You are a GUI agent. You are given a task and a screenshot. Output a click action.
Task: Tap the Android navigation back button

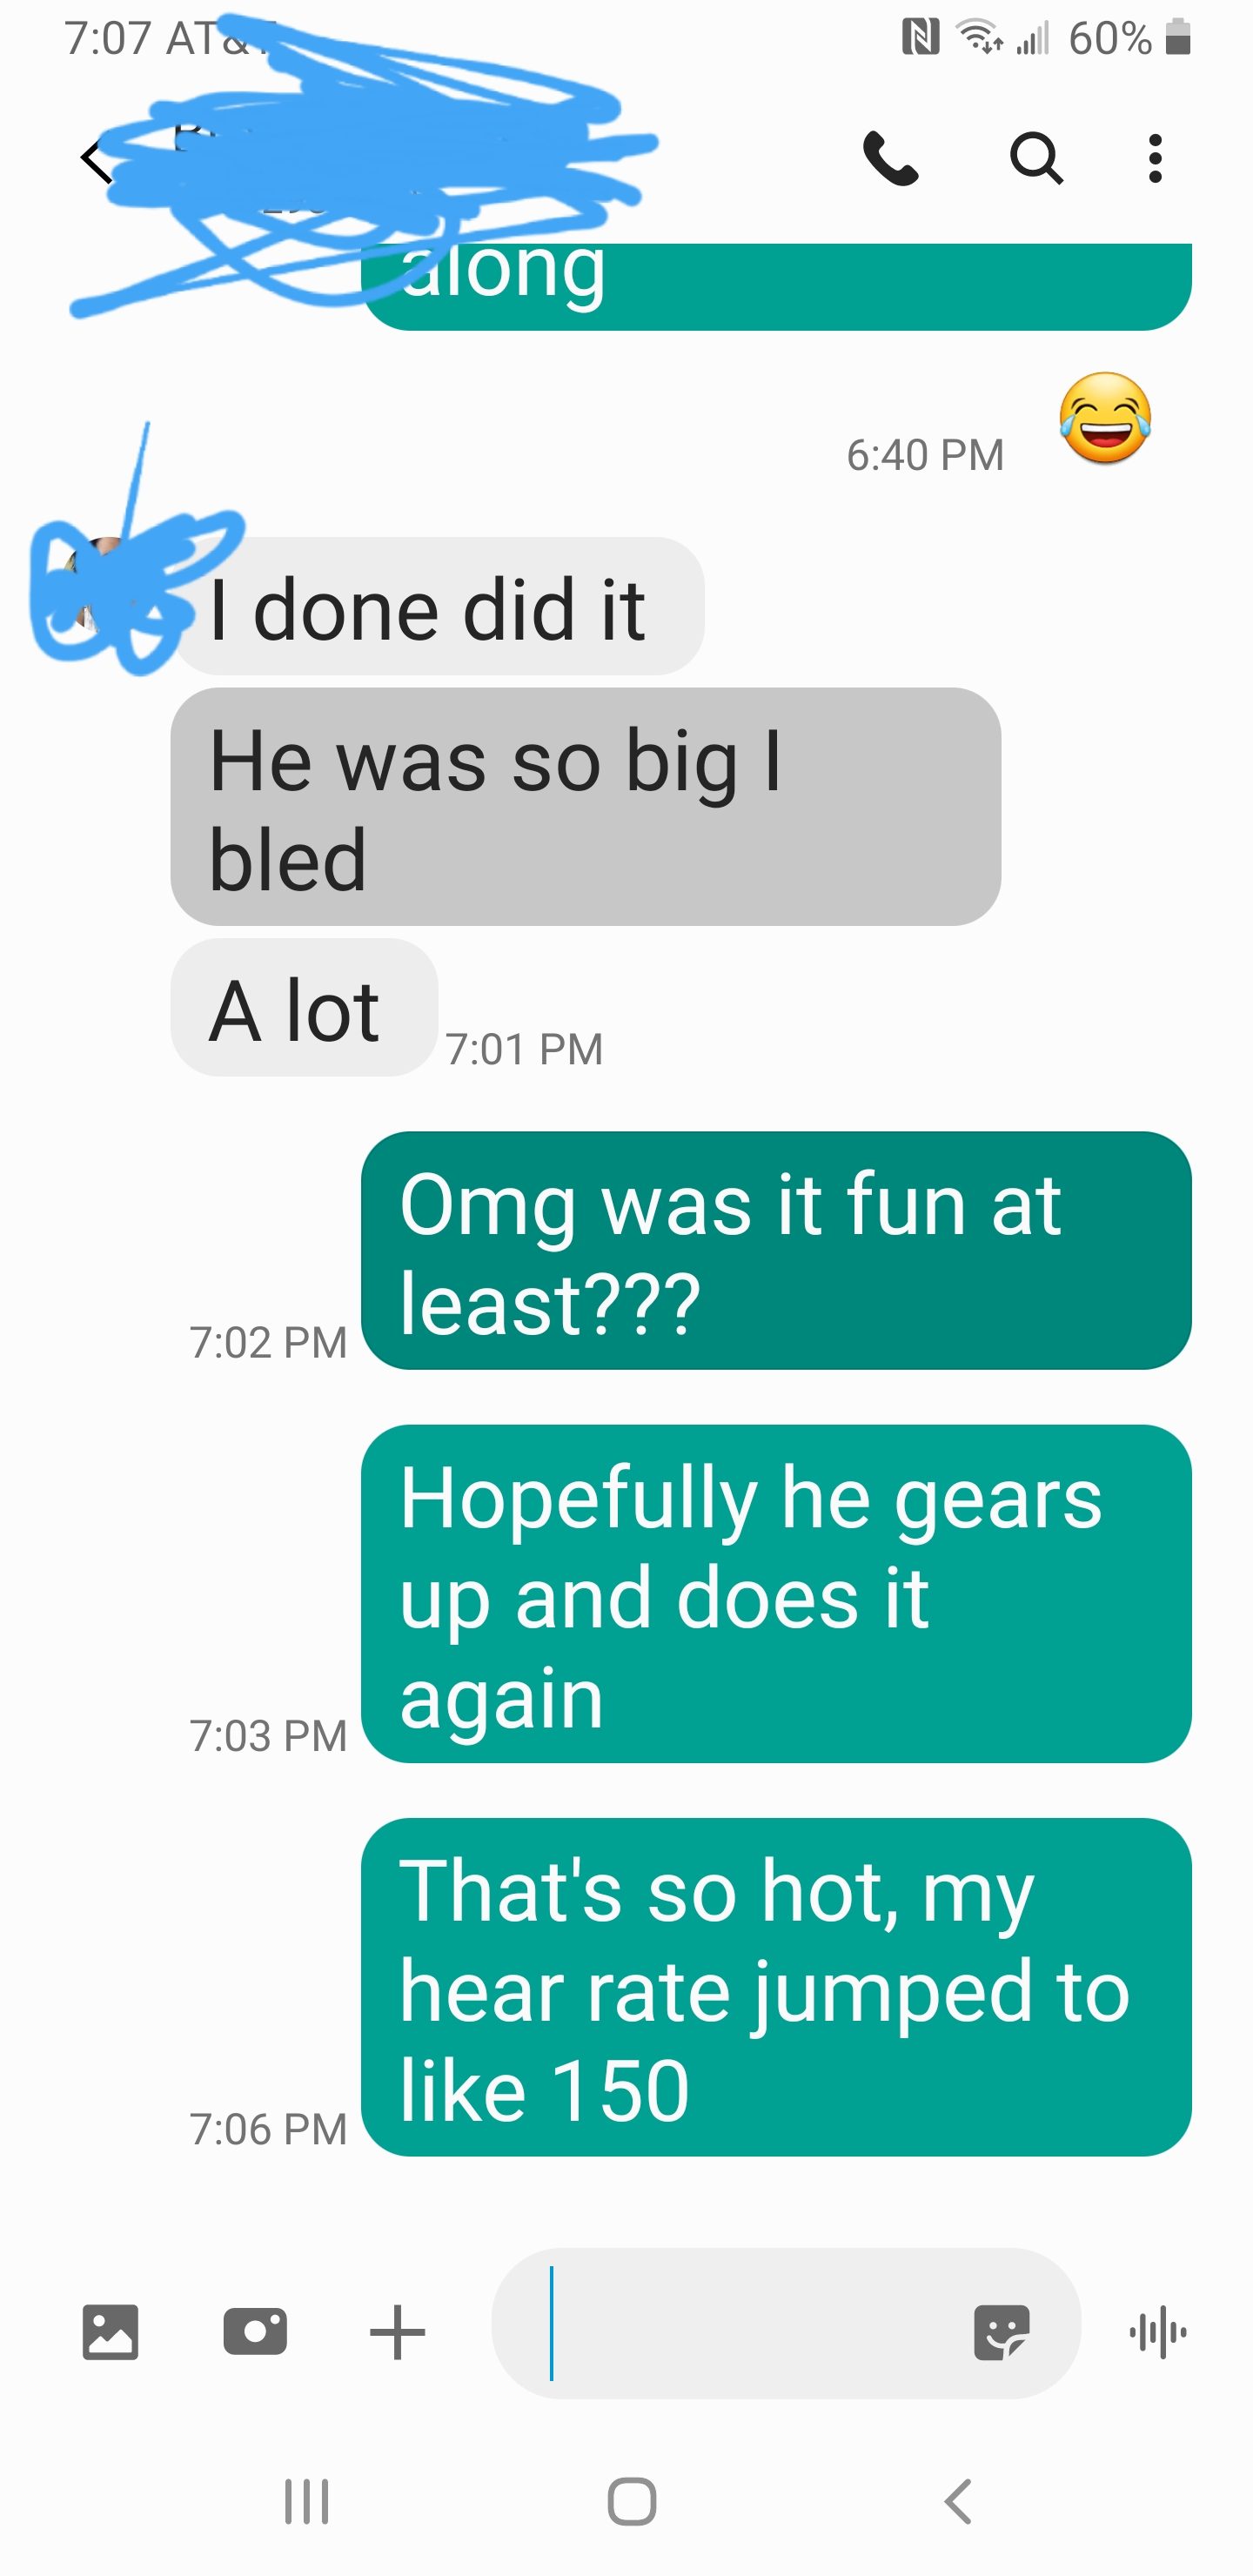click(x=958, y=2502)
